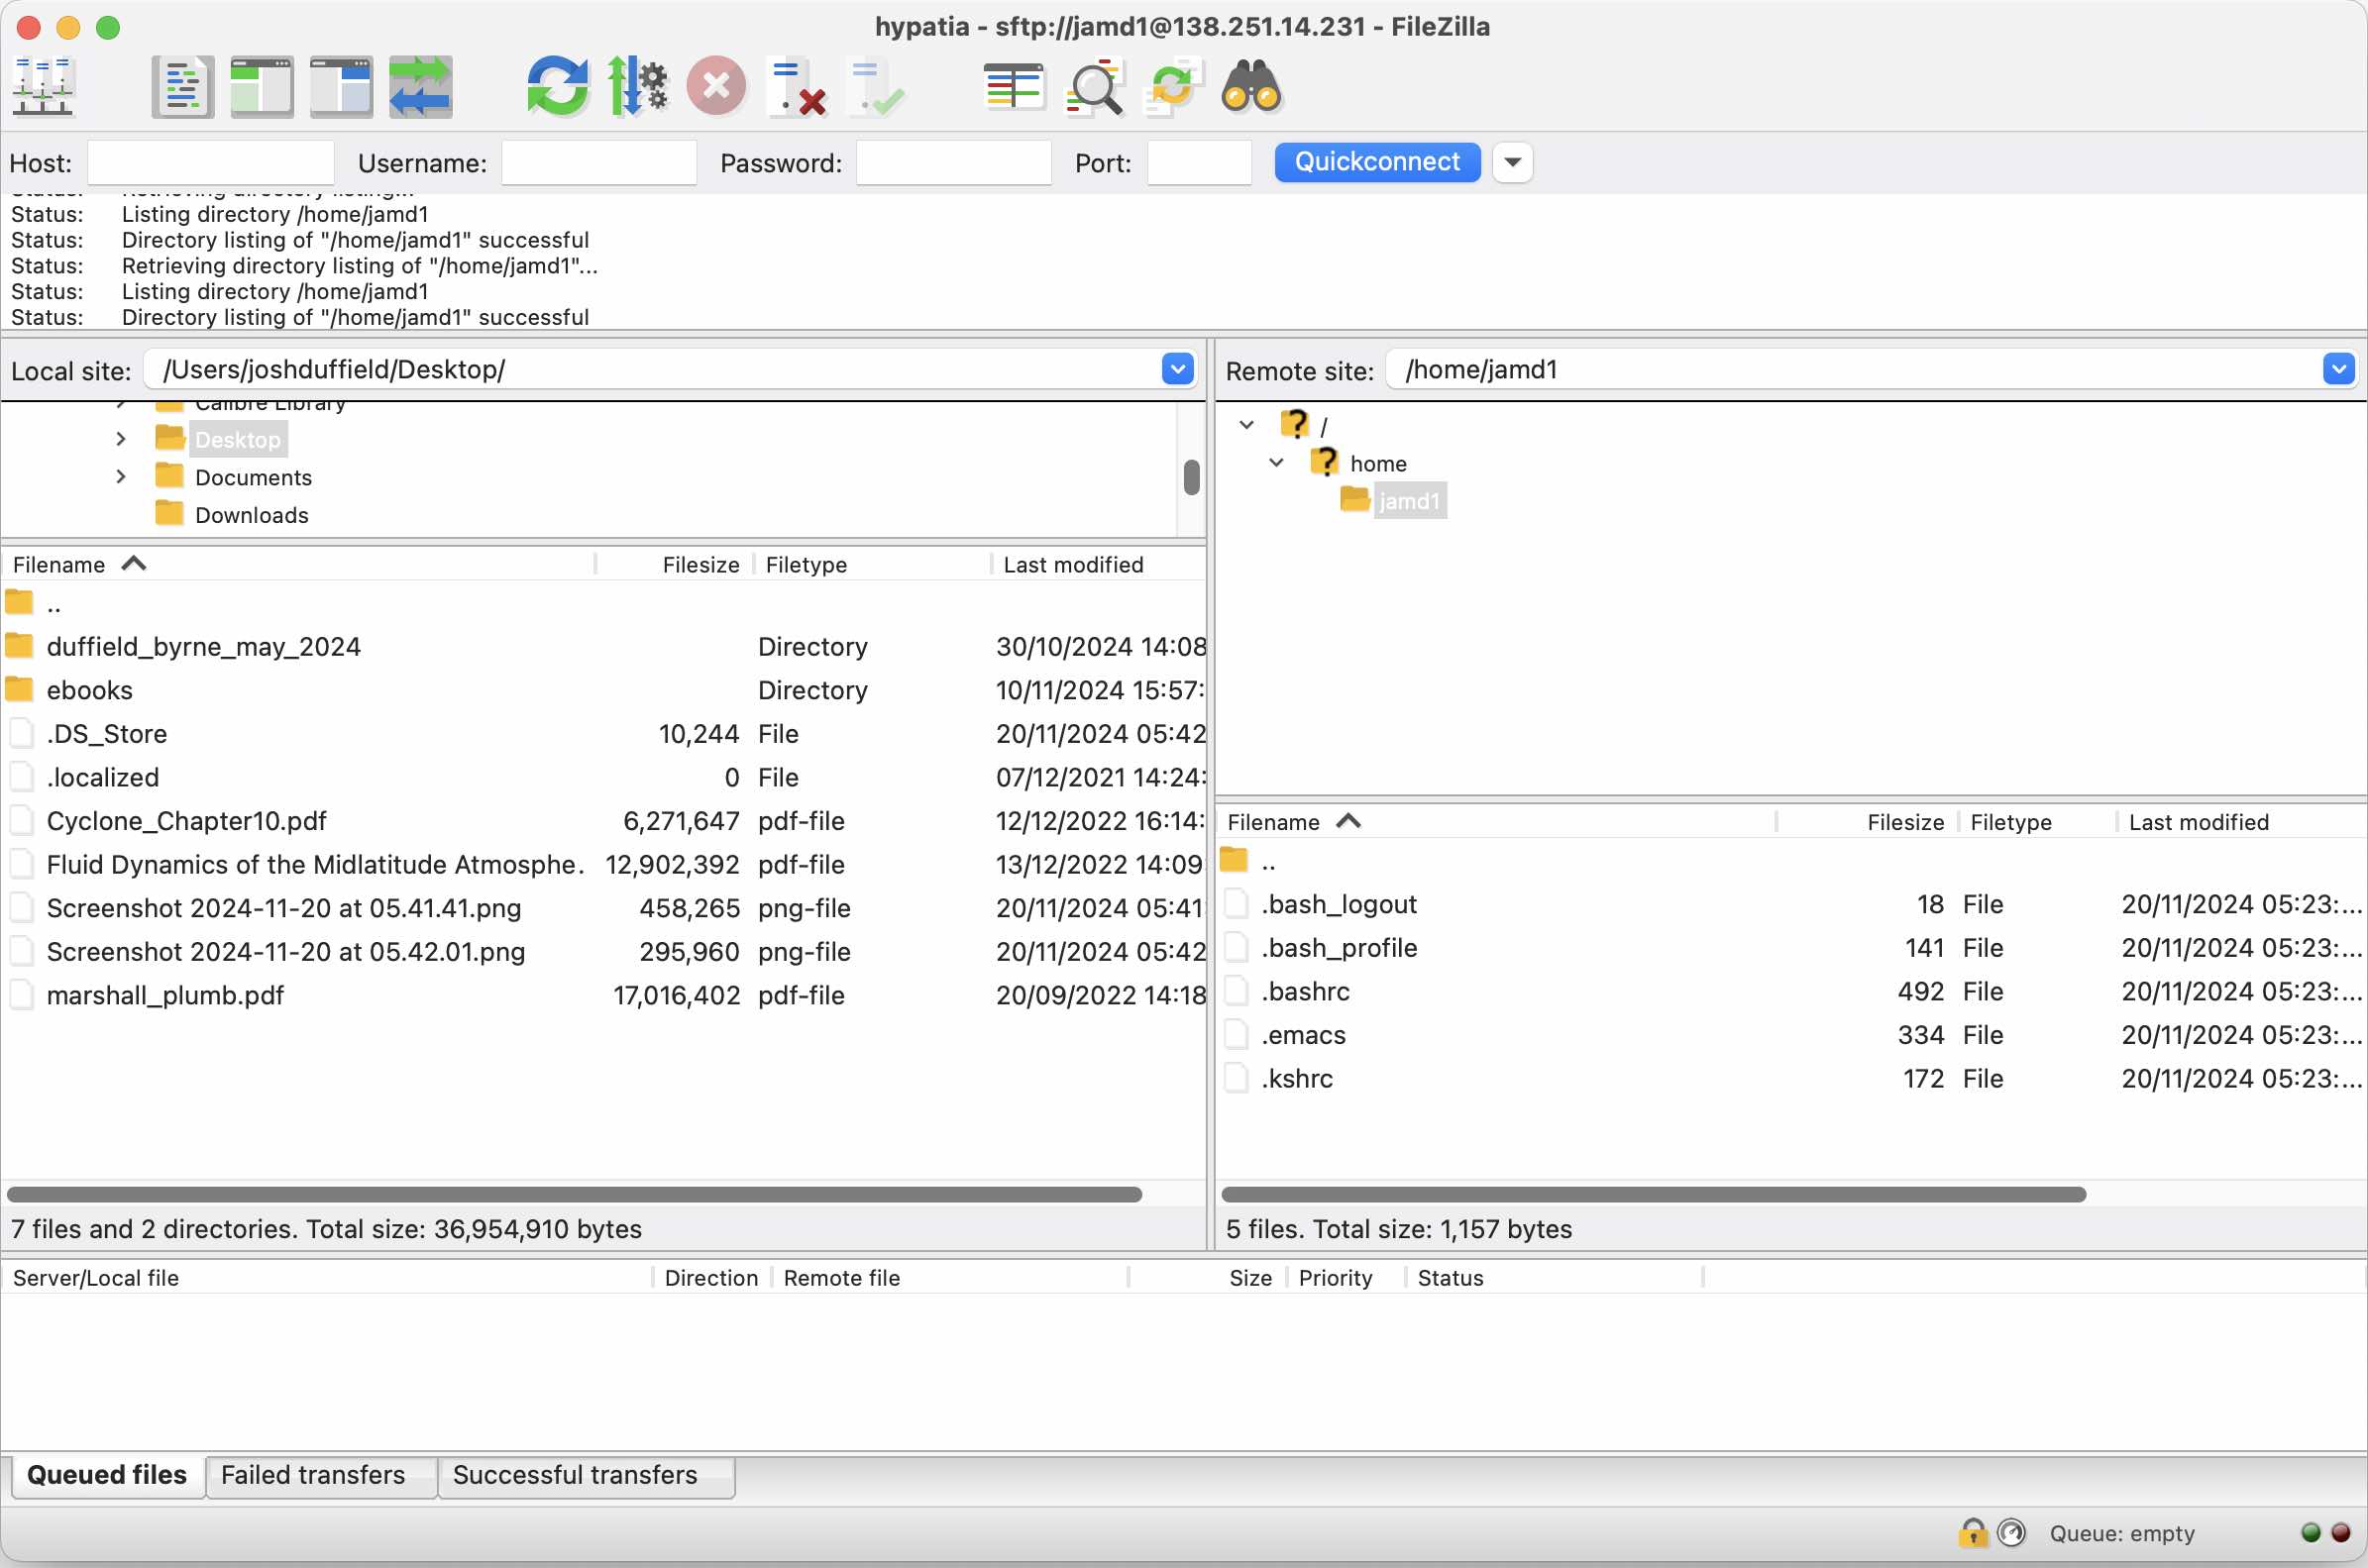
Task: Toggle processing of the transfer queue
Action: [x=637, y=86]
